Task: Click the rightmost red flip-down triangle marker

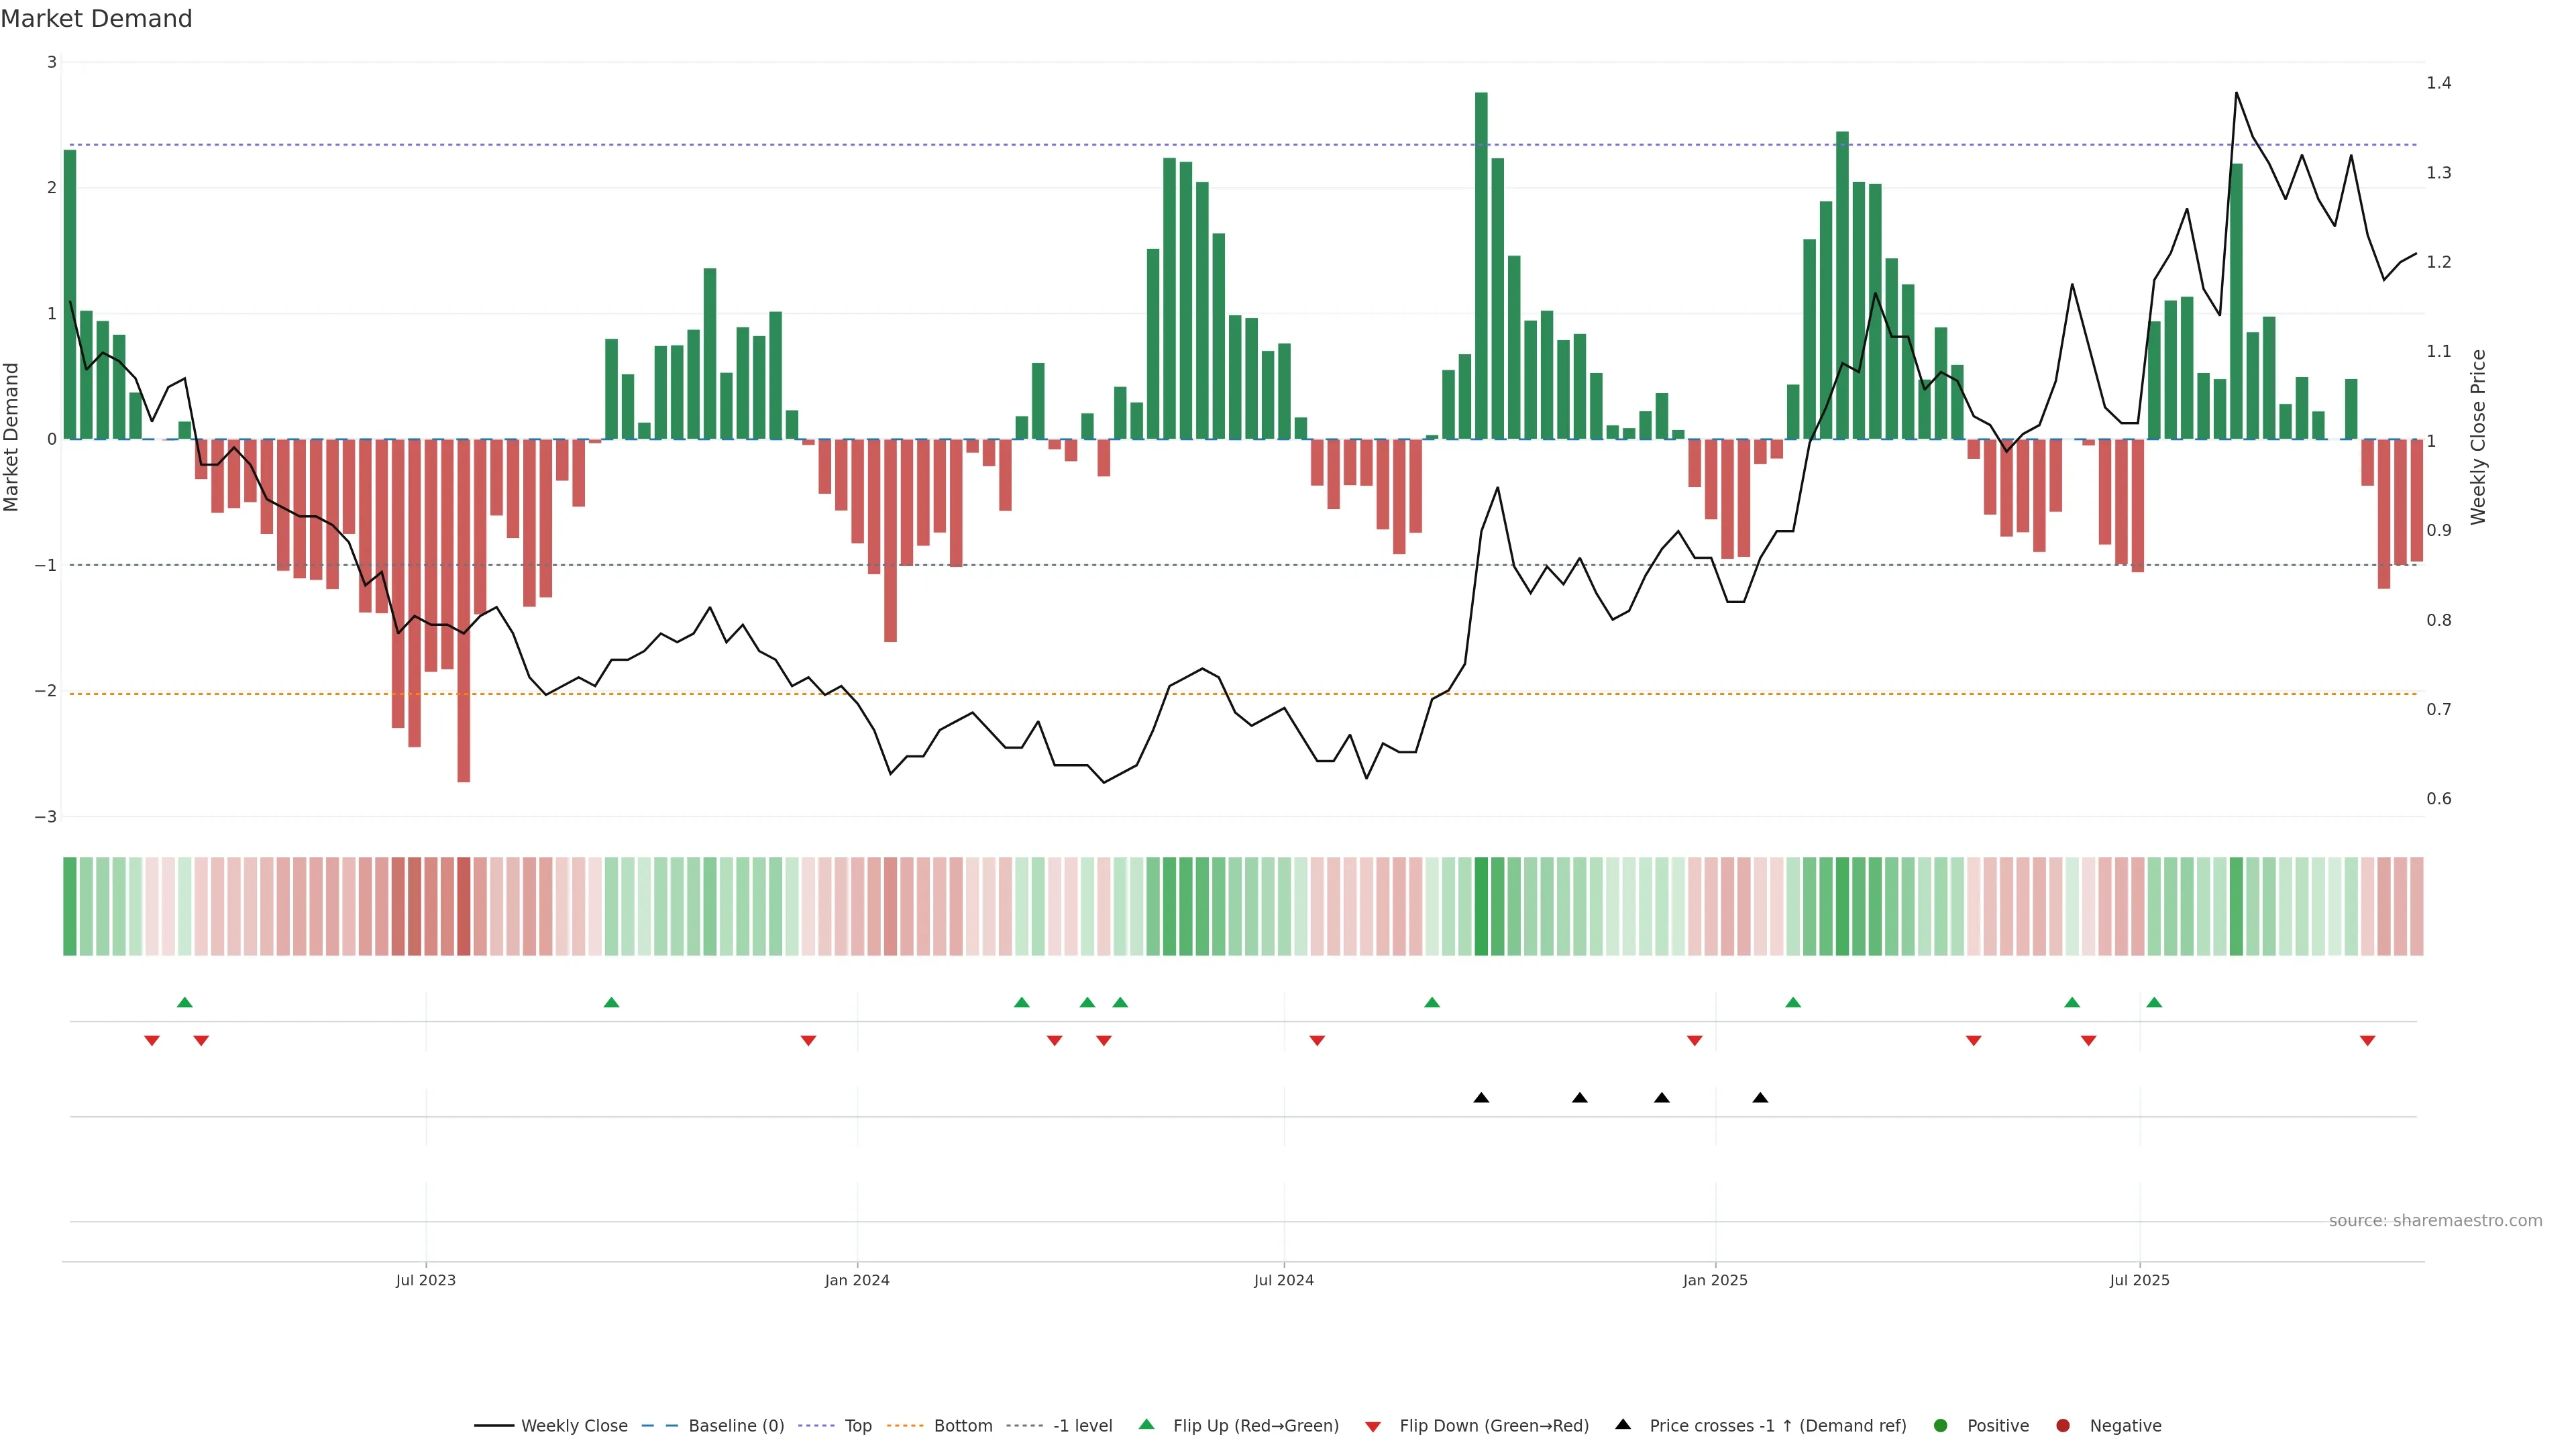Action: [2367, 1040]
